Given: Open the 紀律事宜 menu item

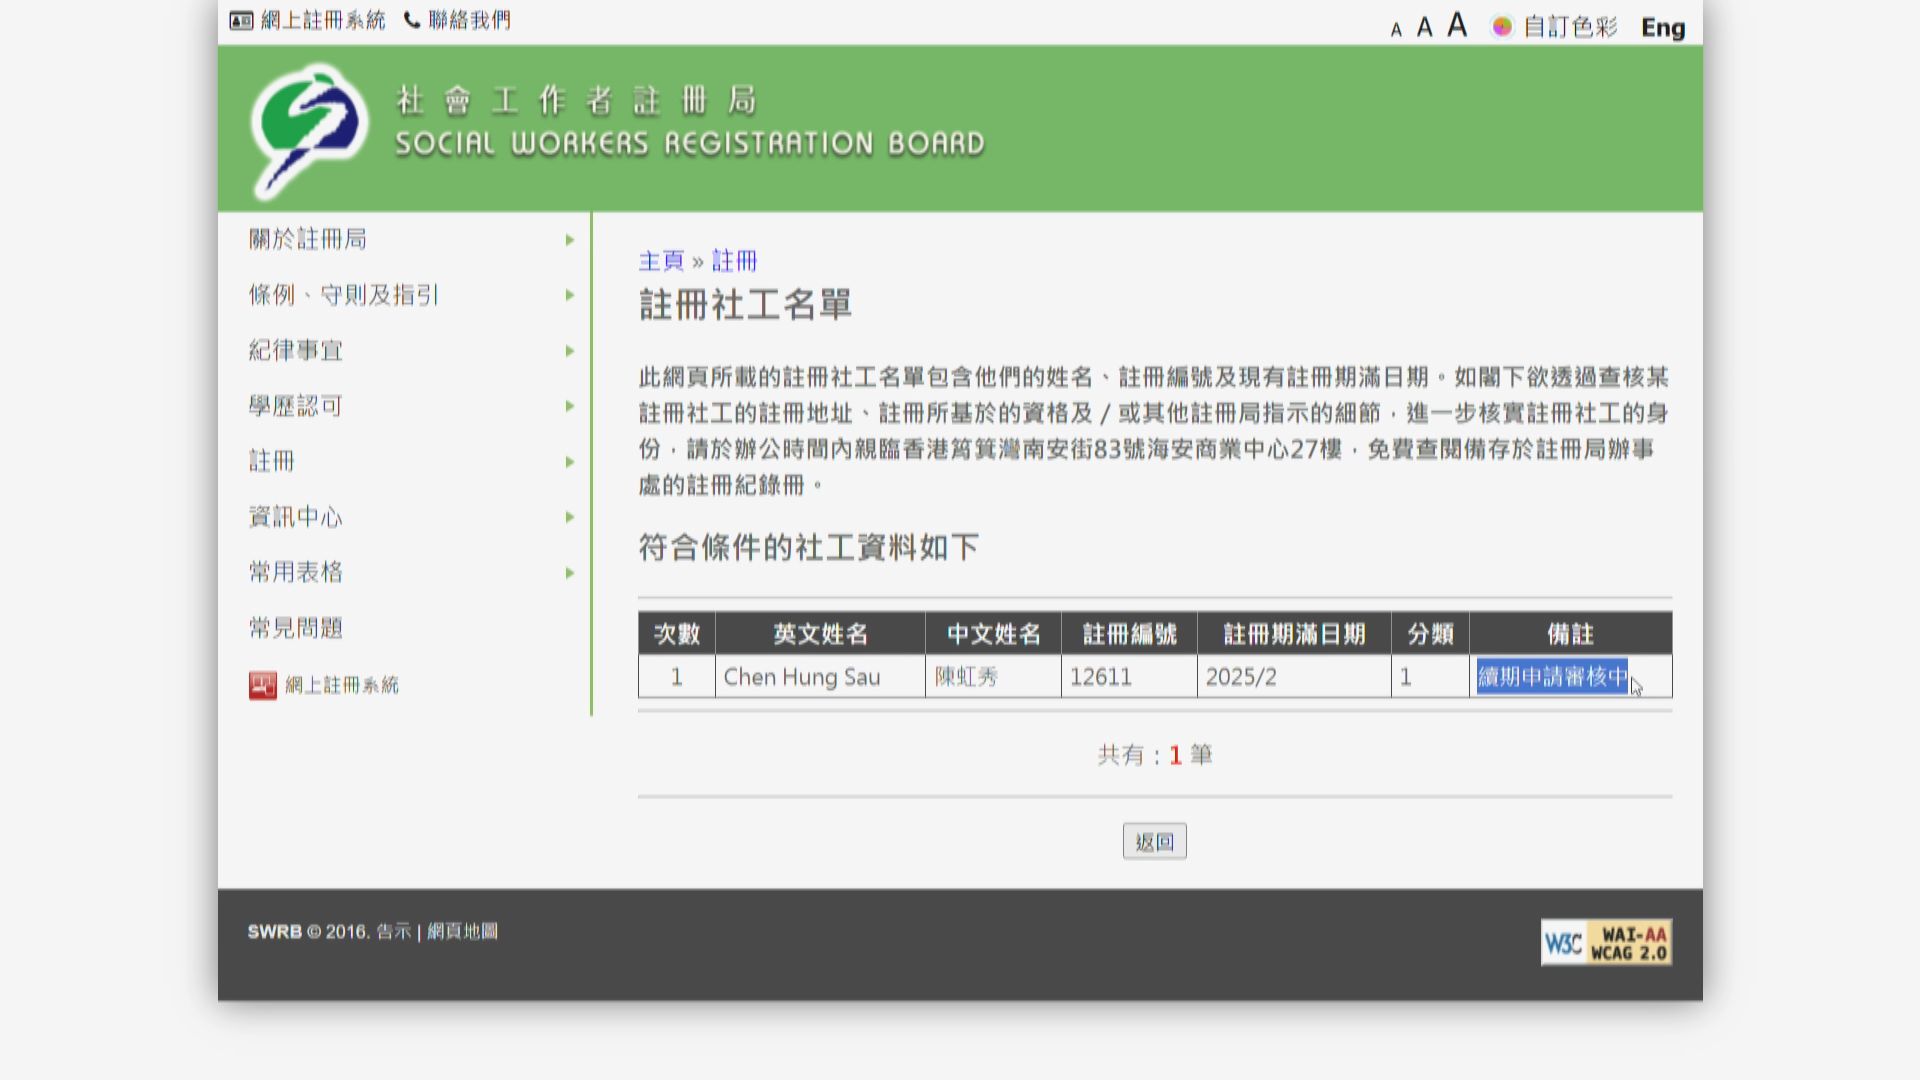Looking at the screenshot, I should pyautogui.click(x=296, y=350).
